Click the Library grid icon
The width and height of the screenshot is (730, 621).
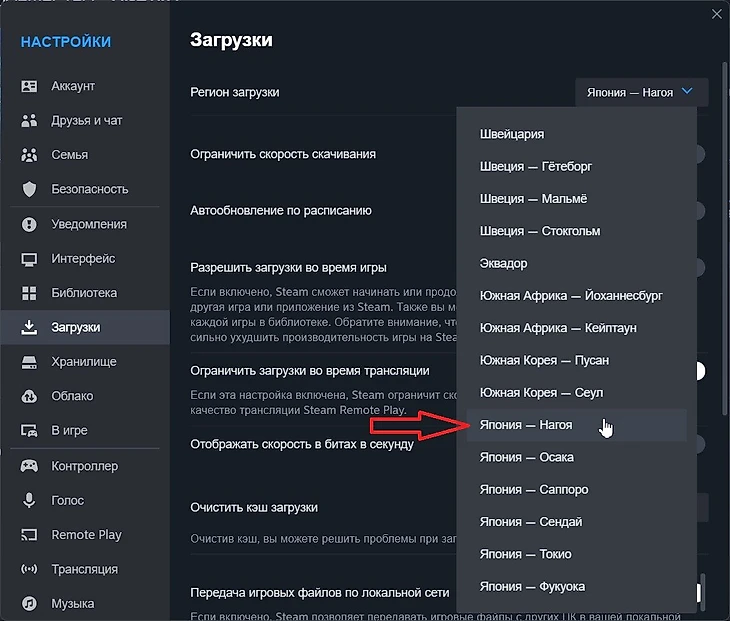pyautogui.click(x=29, y=293)
